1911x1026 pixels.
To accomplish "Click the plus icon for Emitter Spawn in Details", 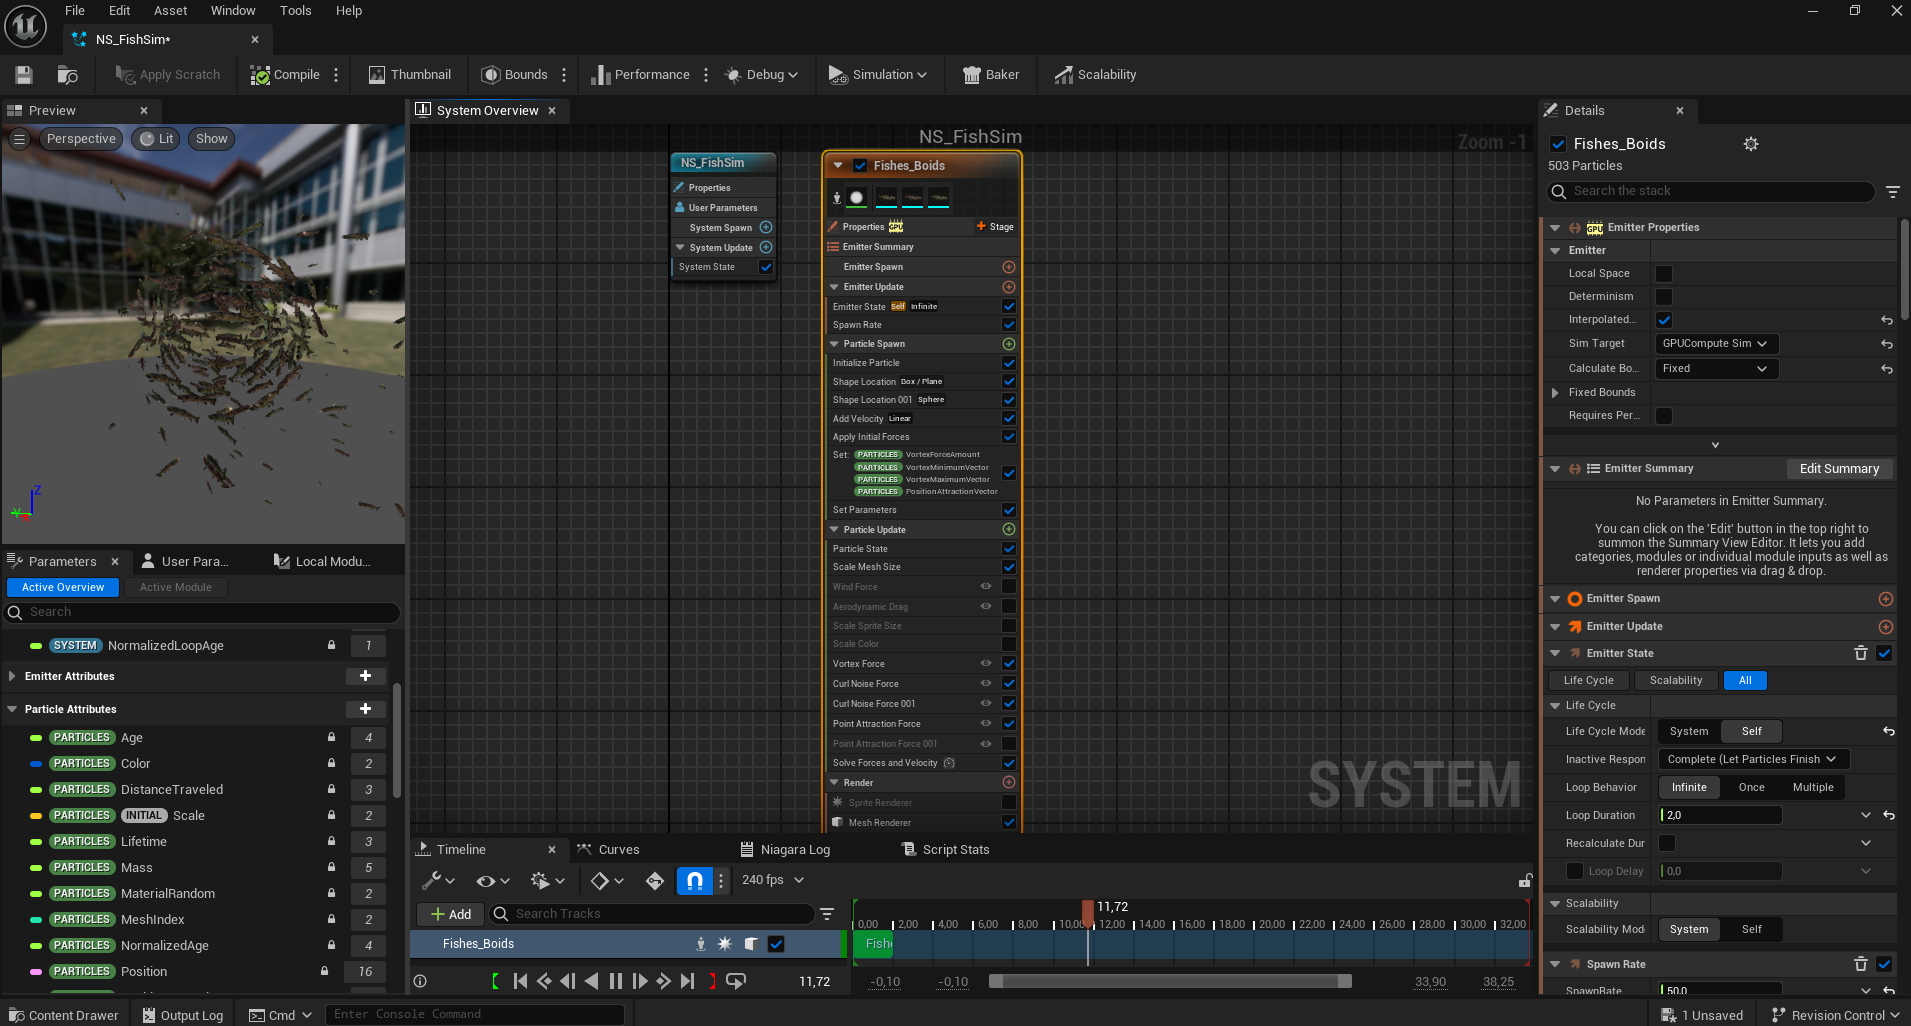I will click(1885, 599).
